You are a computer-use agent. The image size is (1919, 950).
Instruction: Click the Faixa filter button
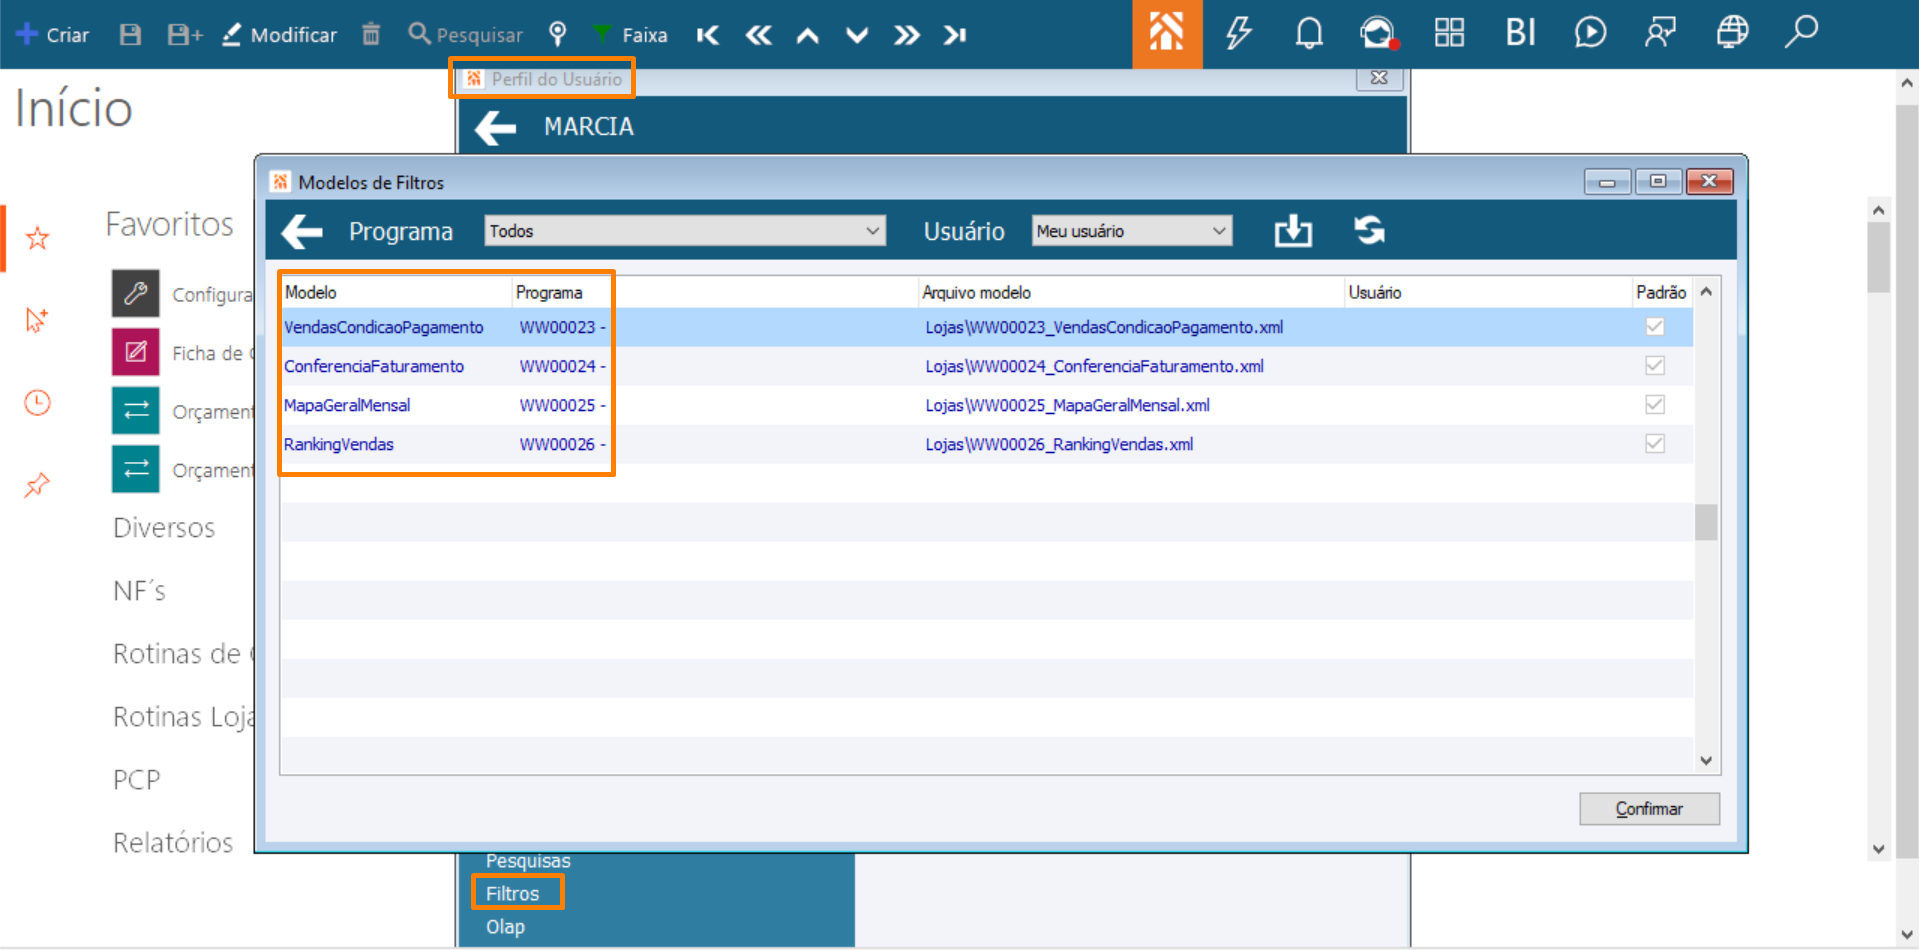click(630, 35)
